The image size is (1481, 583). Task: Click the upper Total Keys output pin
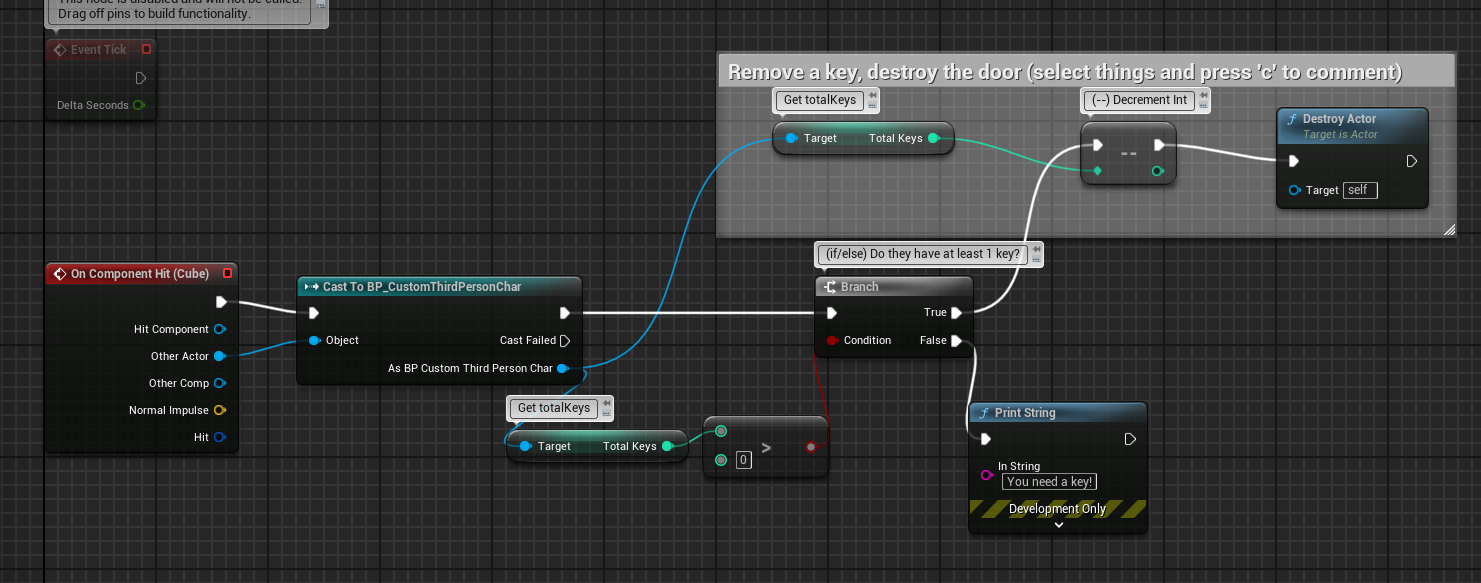(933, 138)
